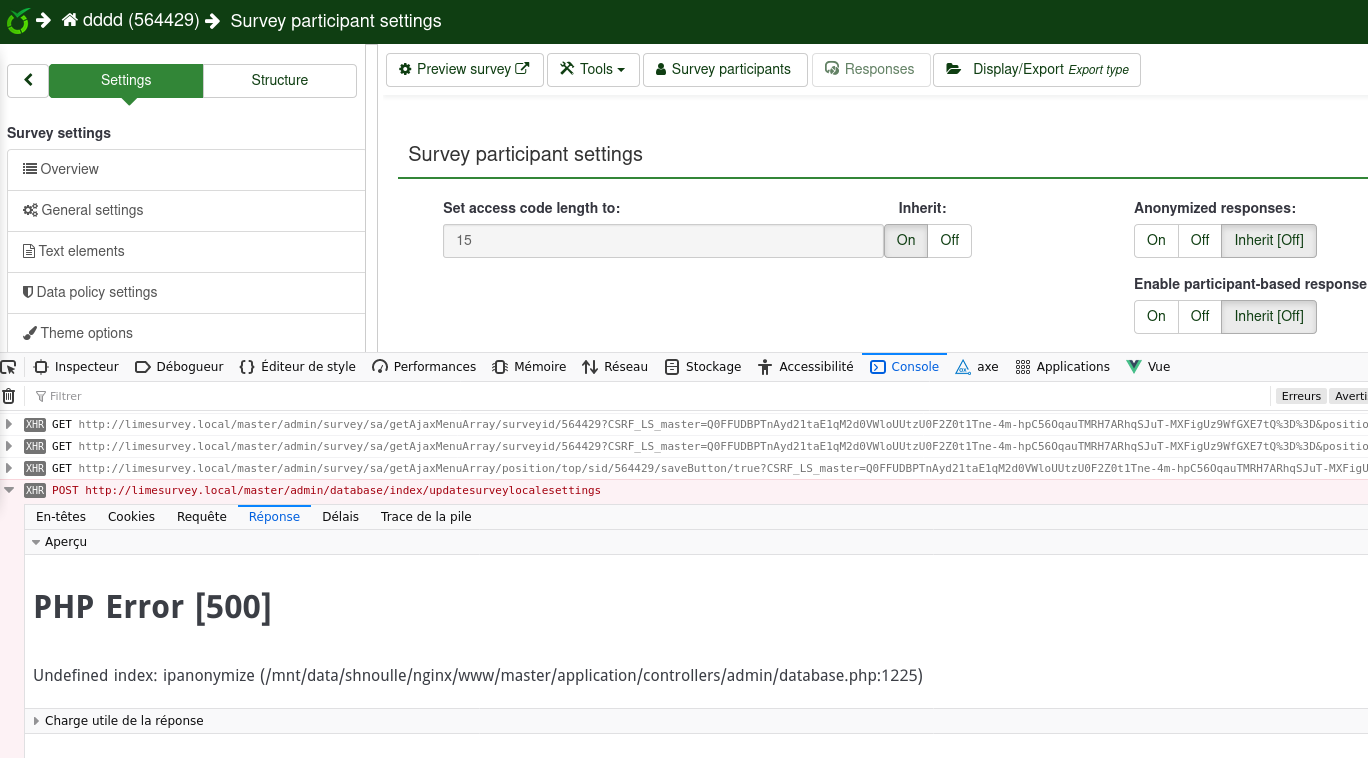Viewport: 1368px width, 758px height.
Task: Set participant-based response to Off
Action: 1199,316
